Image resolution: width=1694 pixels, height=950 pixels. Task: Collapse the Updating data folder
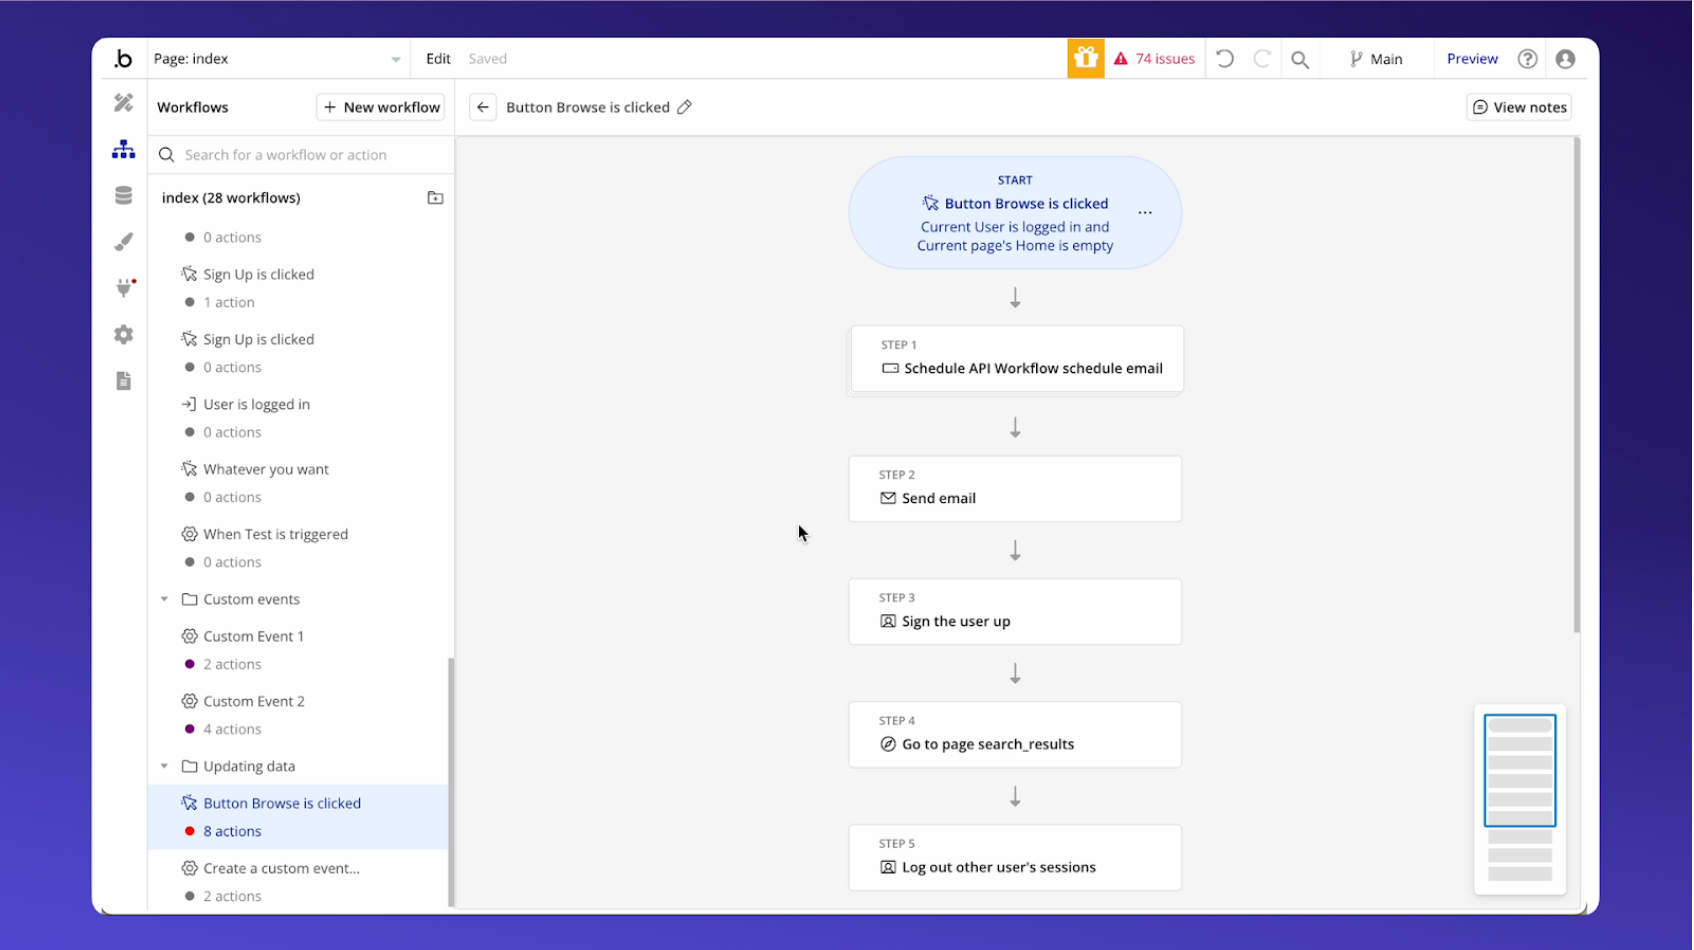164,766
